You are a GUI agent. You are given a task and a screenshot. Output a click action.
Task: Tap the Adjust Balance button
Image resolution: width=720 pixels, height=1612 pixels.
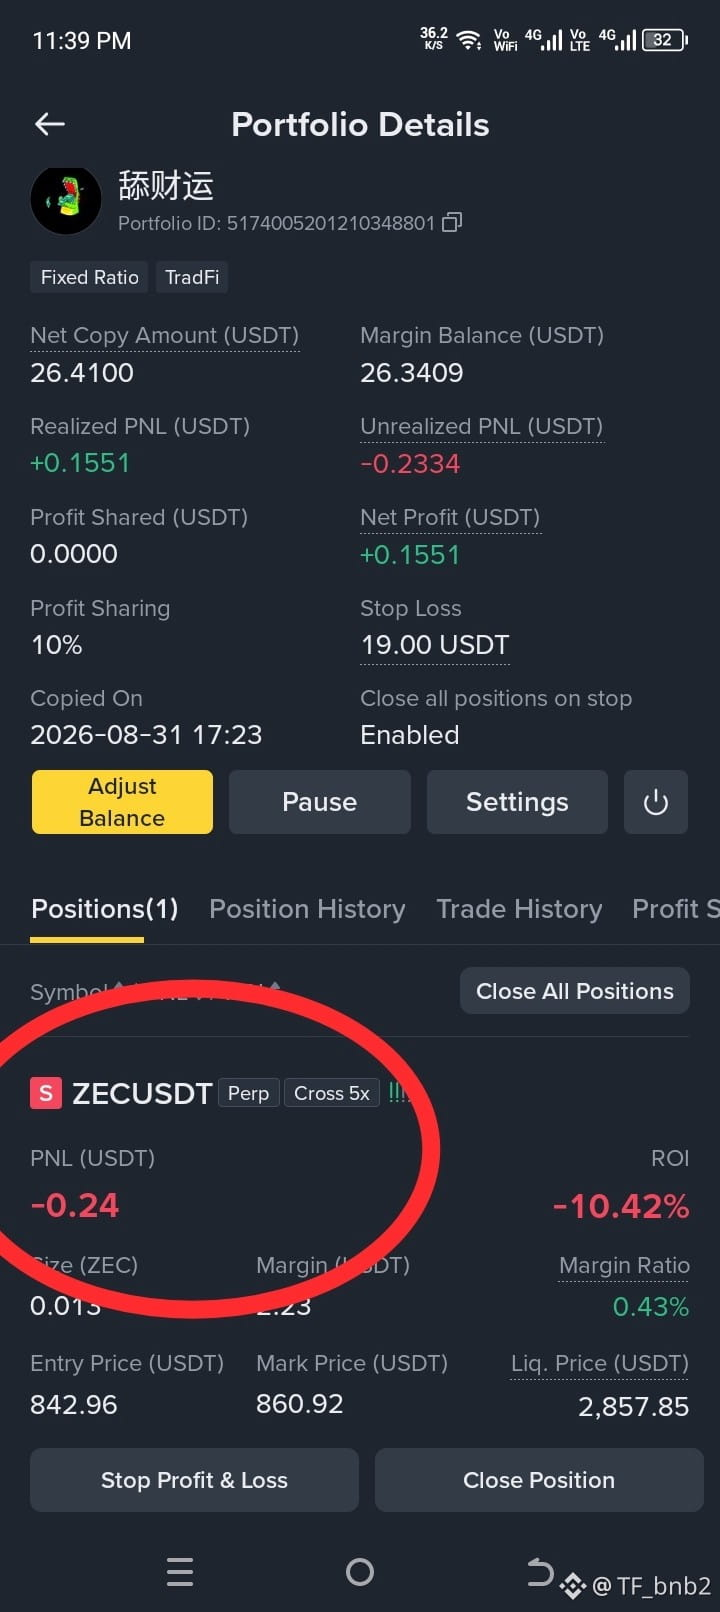pyautogui.click(x=122, y=802)
